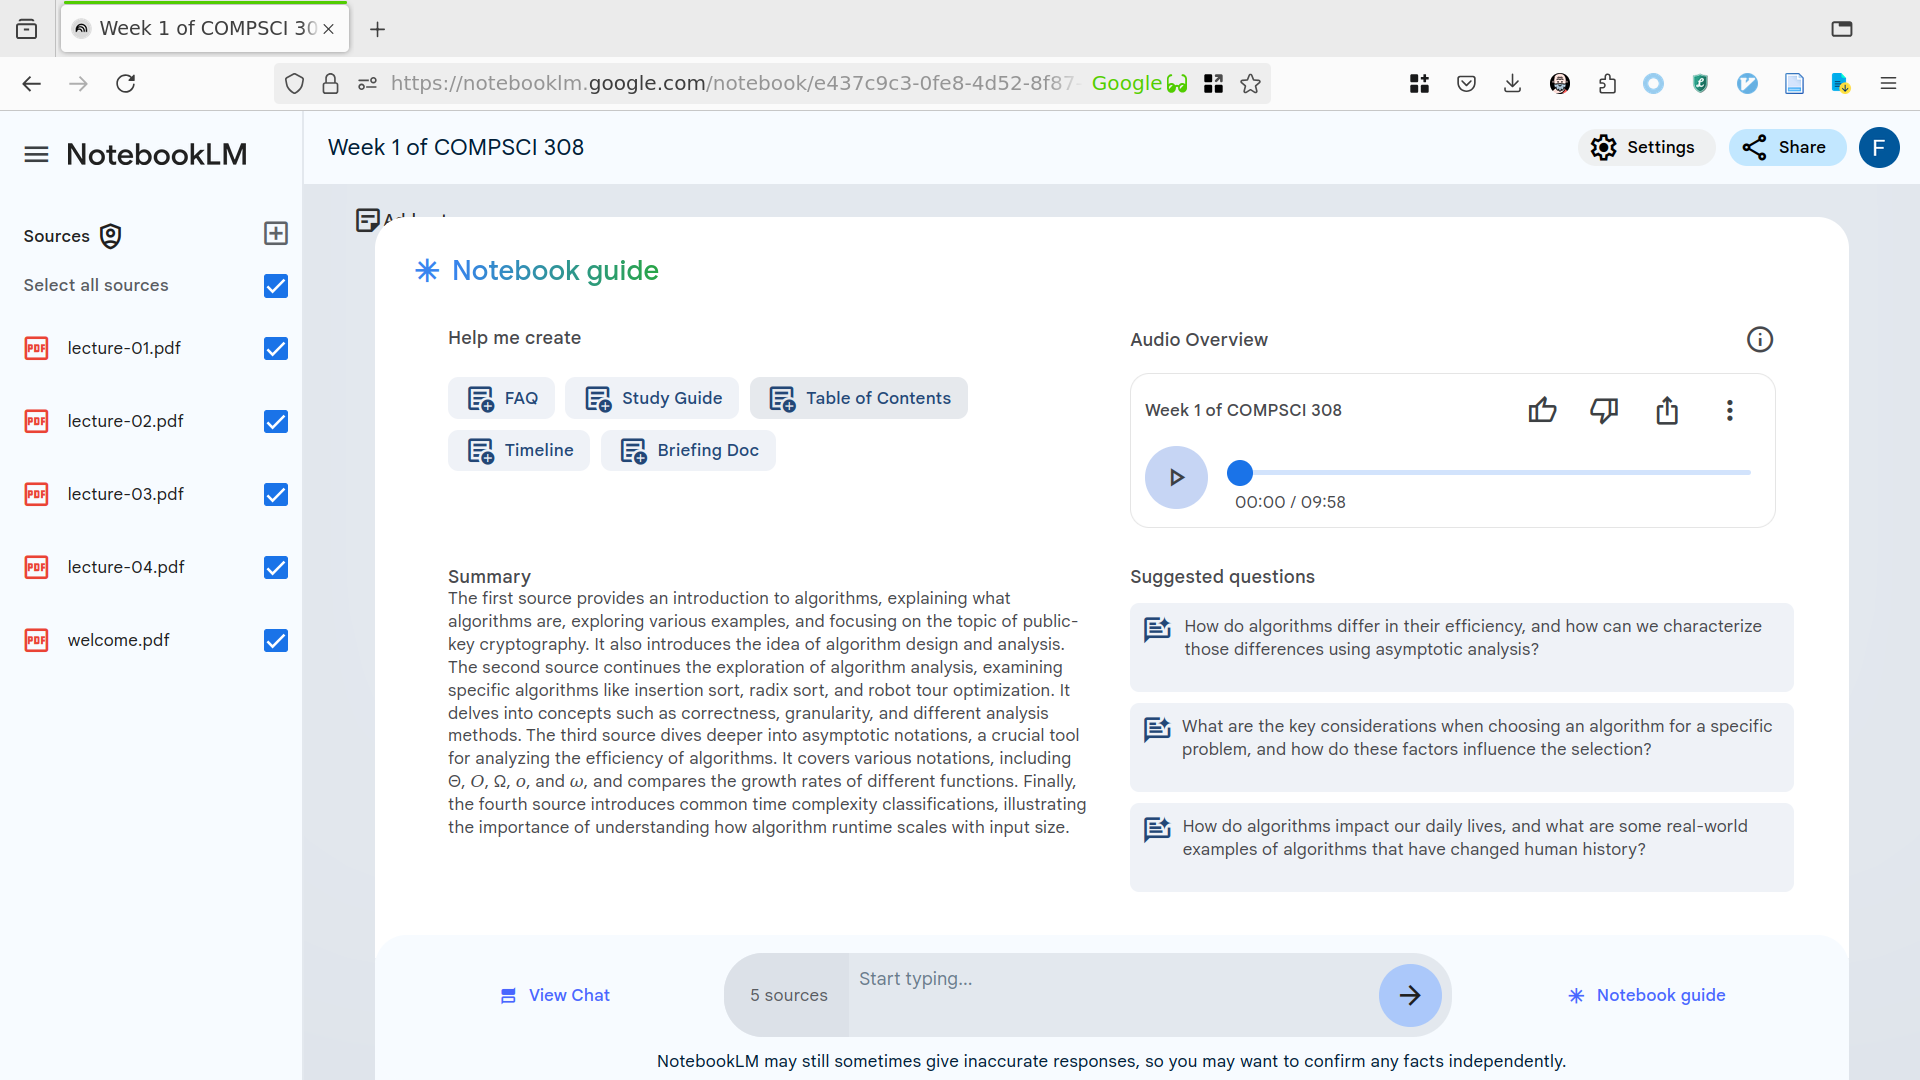Open Firefox application menu
Screen dimensions: 1920x1080
click(x=1888, y=84)
